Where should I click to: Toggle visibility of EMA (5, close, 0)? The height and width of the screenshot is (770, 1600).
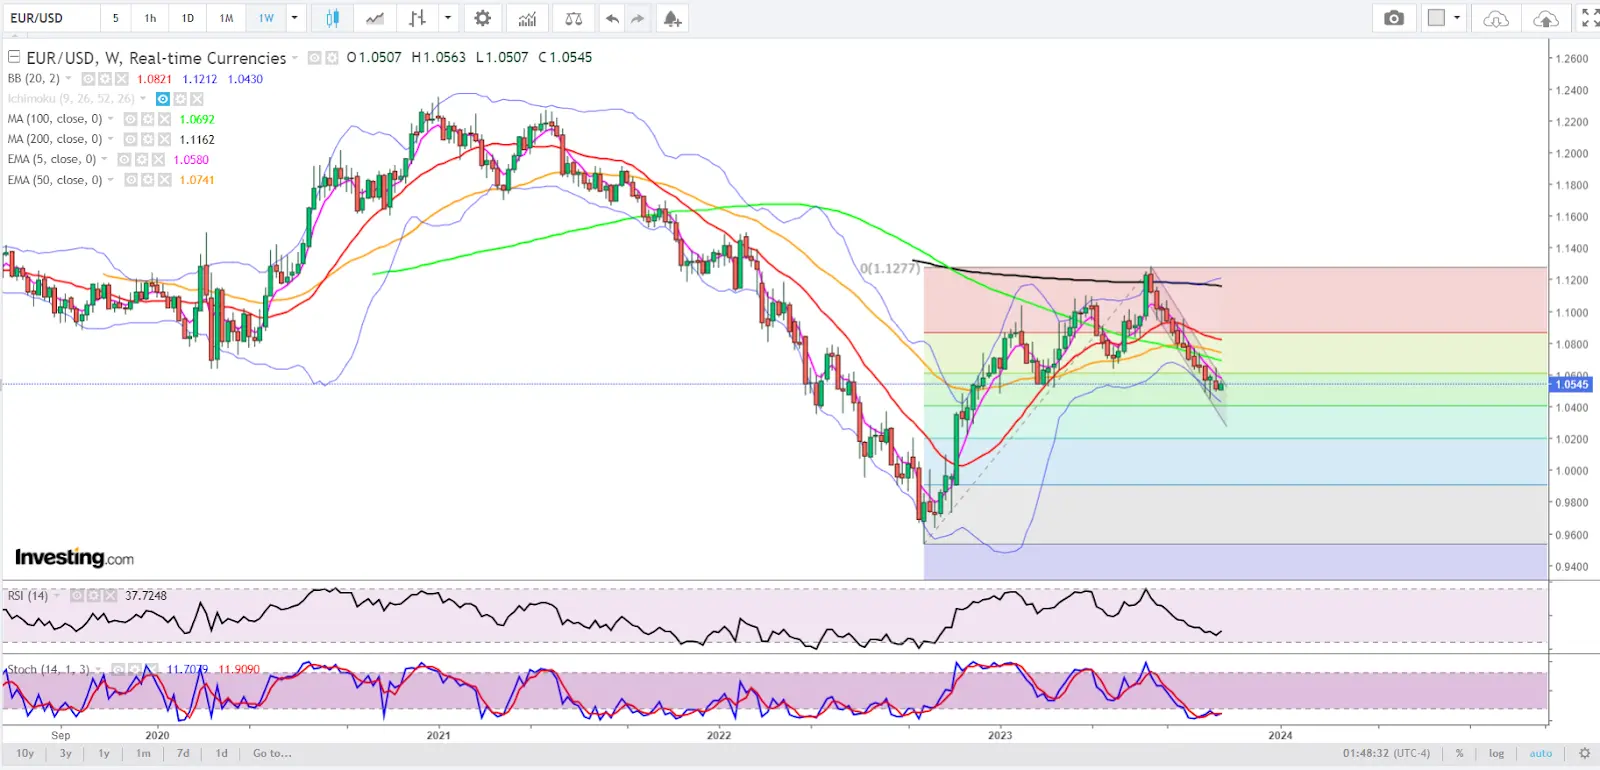(x=124, y=159)
